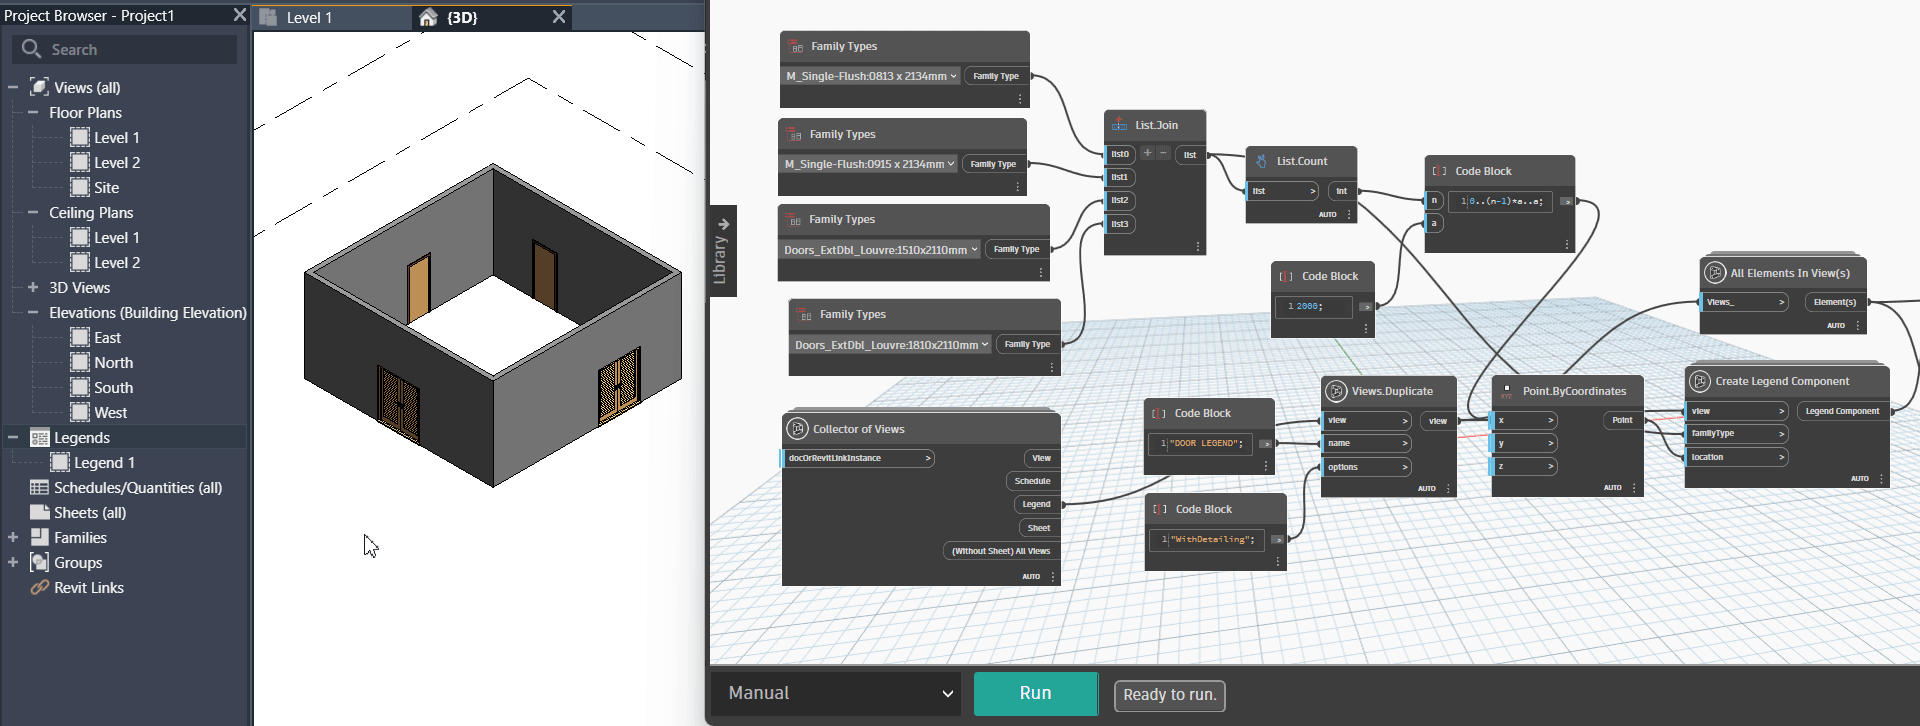Collapse the Views (all) tree node
Image resolution: width=1920 pixels, height=726 pixels.
pyautogui.click(x=13, y=87)
